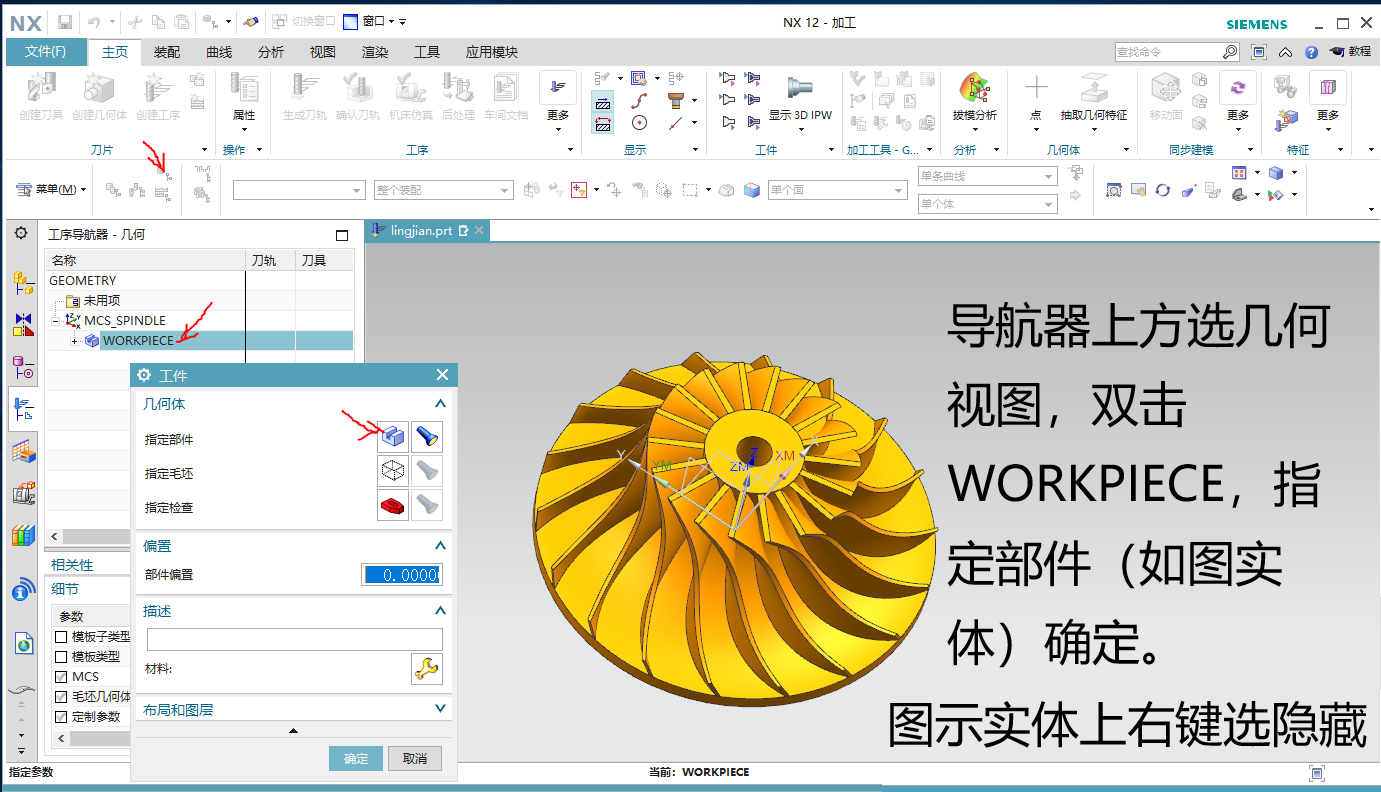The width and height of the screenshot is (1381, 792).
Task: Click the rotate view icon in view toolbar
Action: pyautogui.click(x=1162, y=190)
